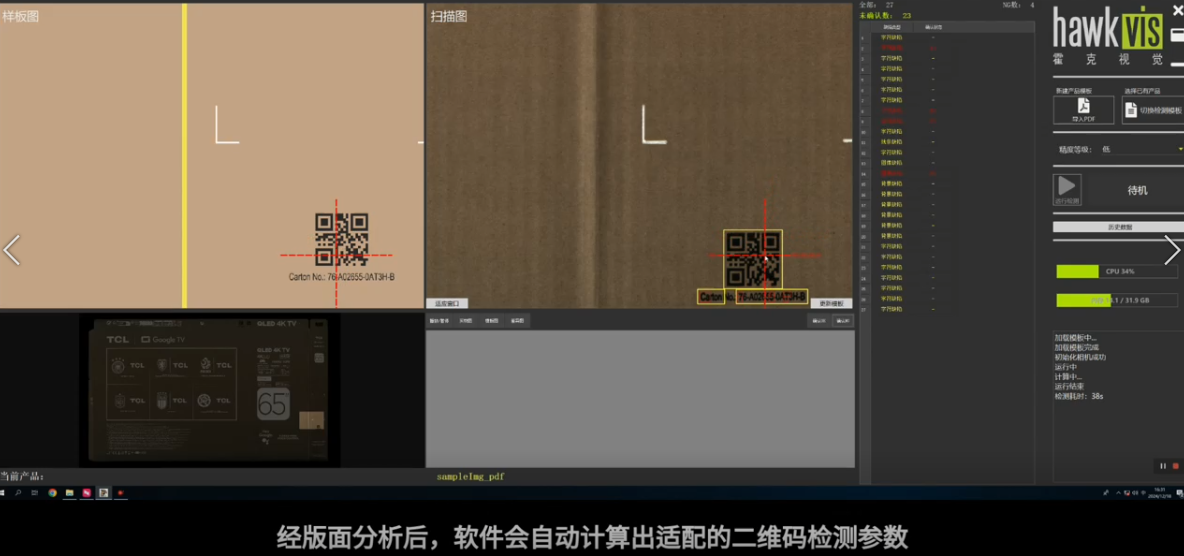Select the TCL carton overview thumbnail
Viewport: 1184px width, 556px height.
pyautogui.click(x=209, y=390)
